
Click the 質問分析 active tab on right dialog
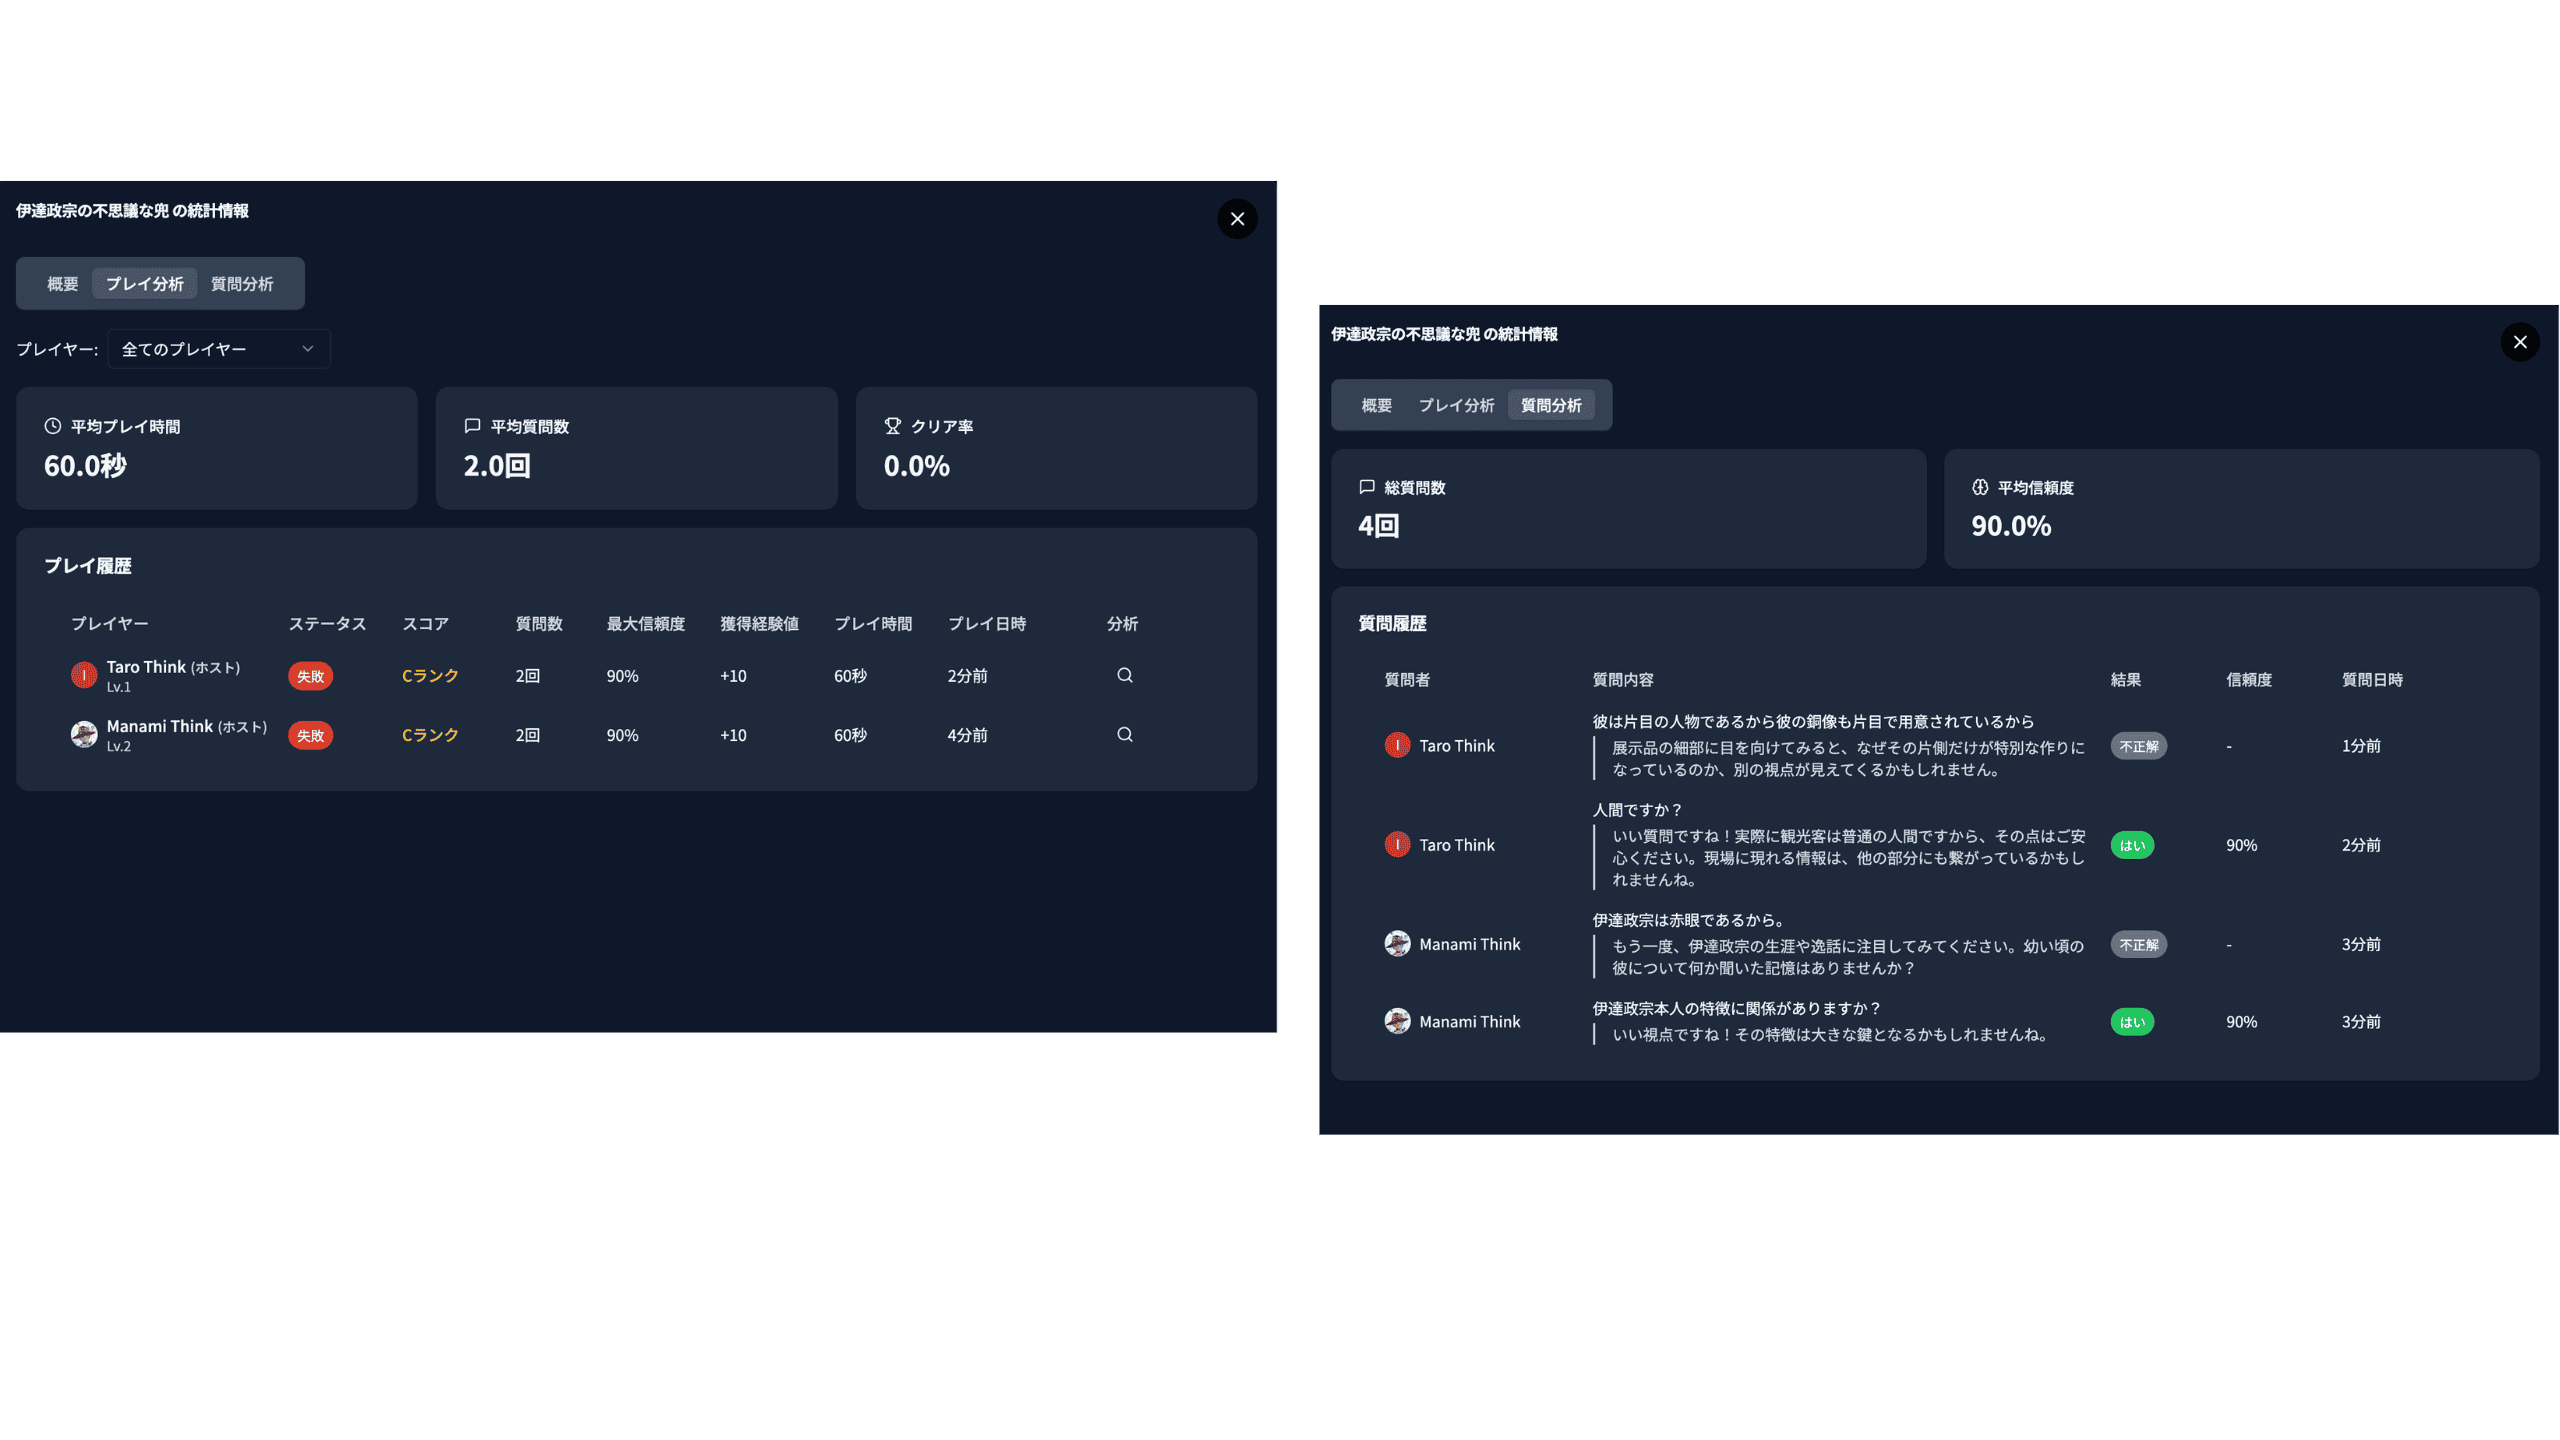(x=1553, y=405)
